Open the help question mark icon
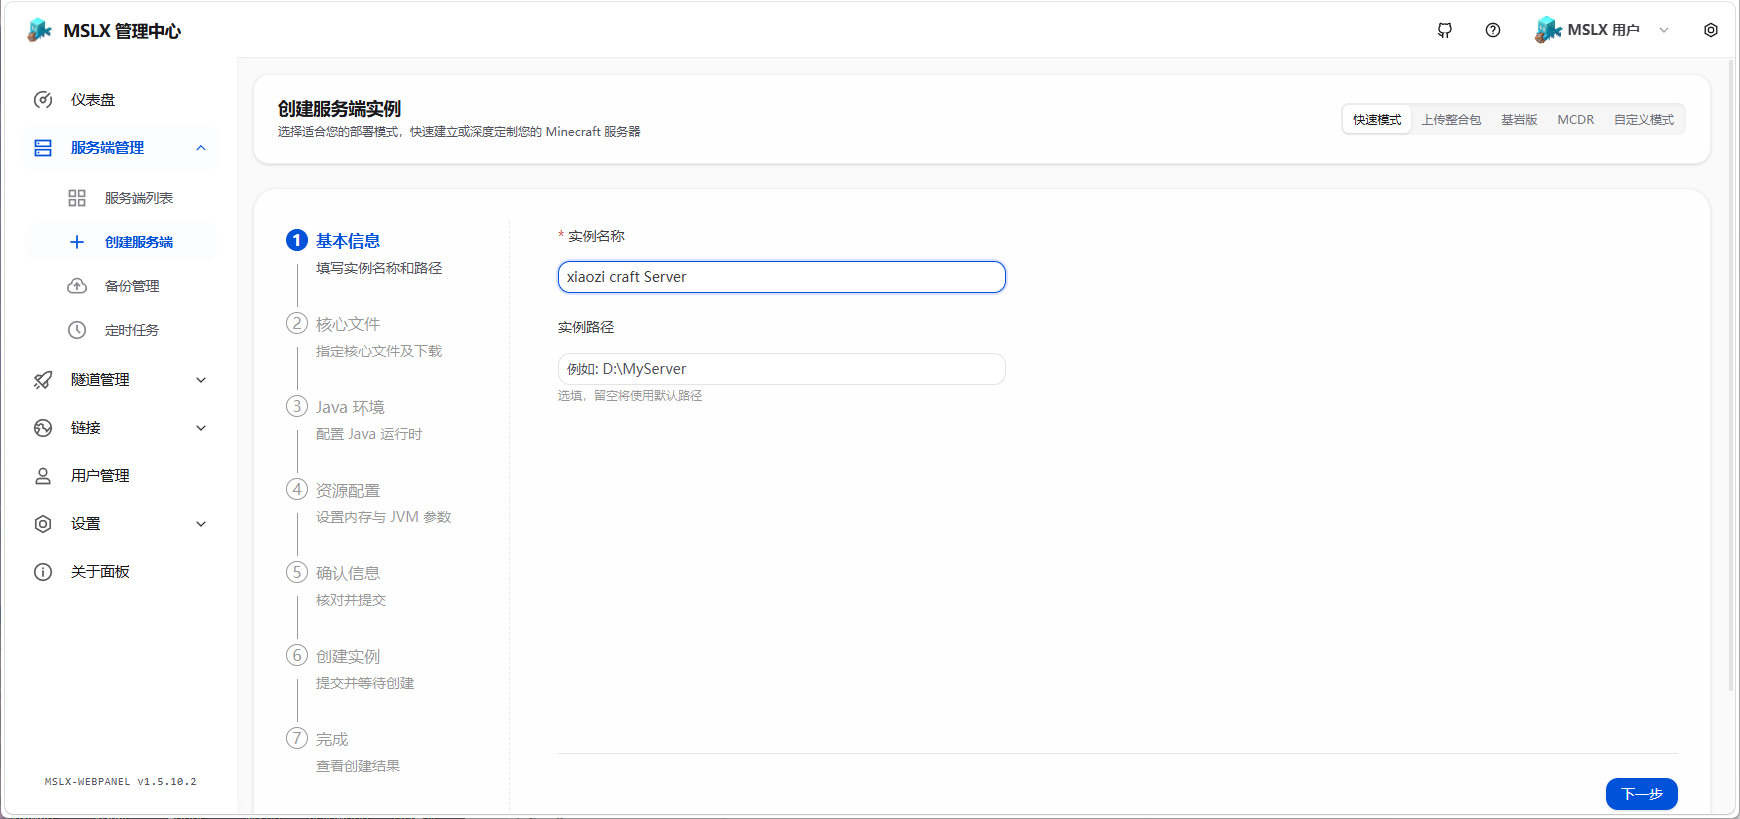This screenshot has width=1740, height=819. [x=1493, y=30]
